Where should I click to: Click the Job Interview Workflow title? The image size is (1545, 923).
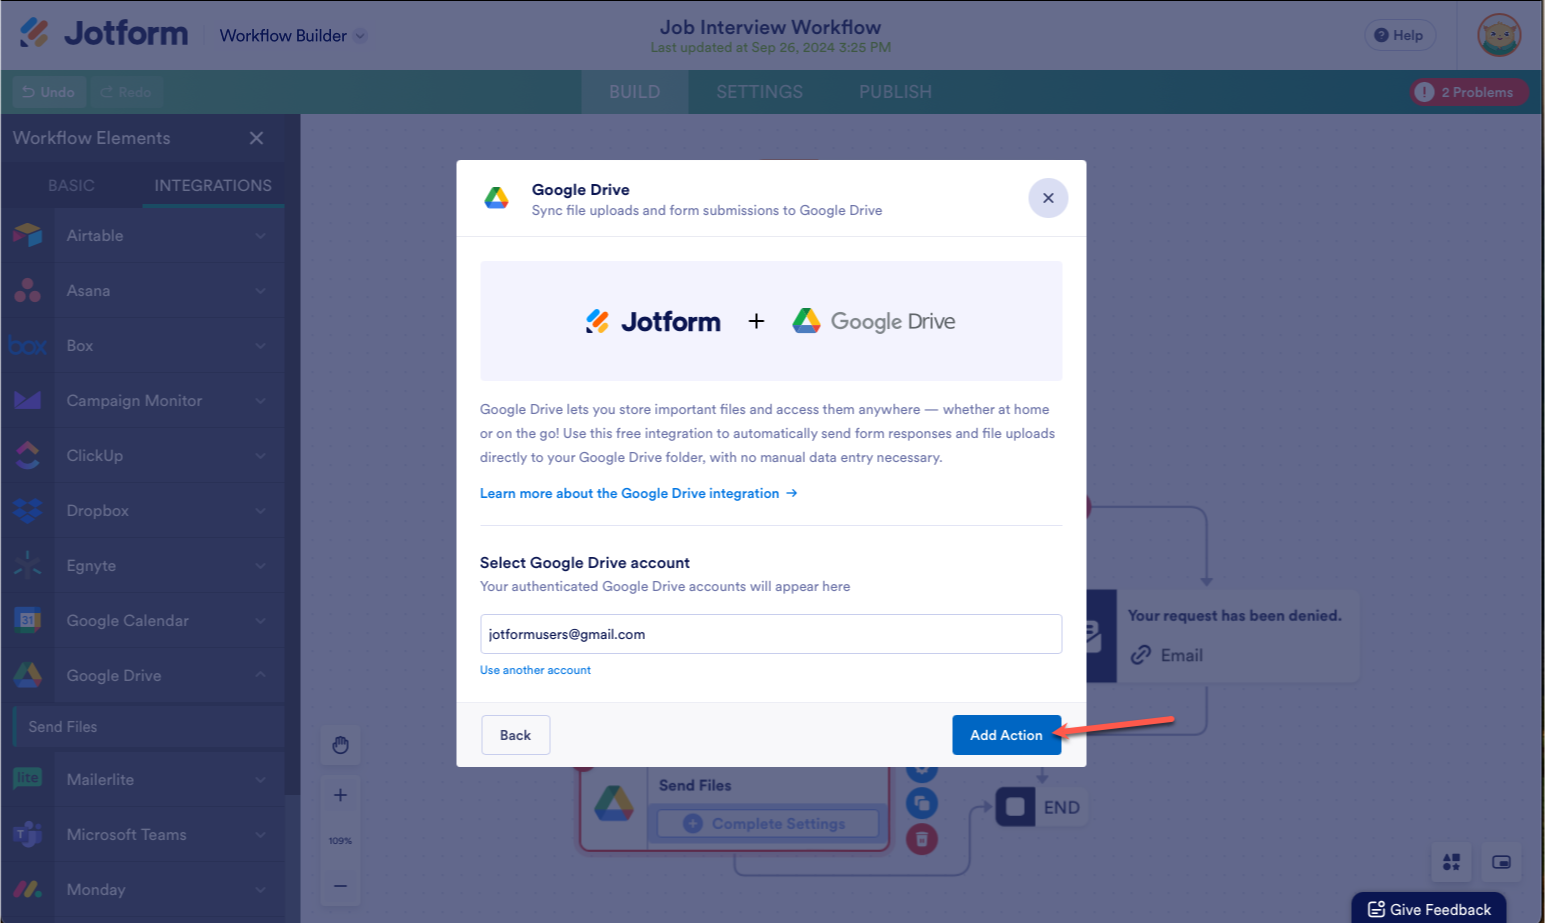pyautogui.click(x=771, y=27)
